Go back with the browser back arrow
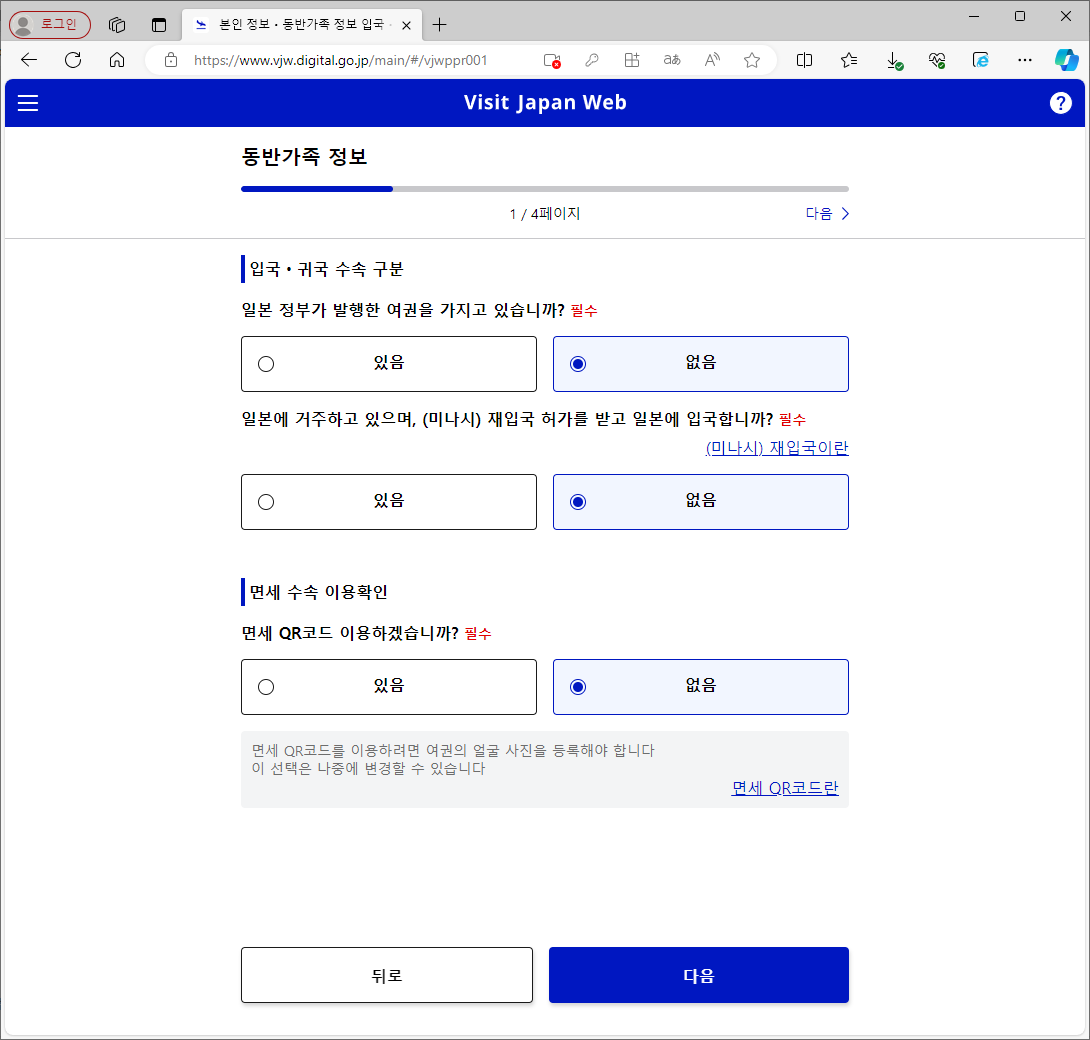Viewport: 1090px width, 1040px height. pos(29,60)
